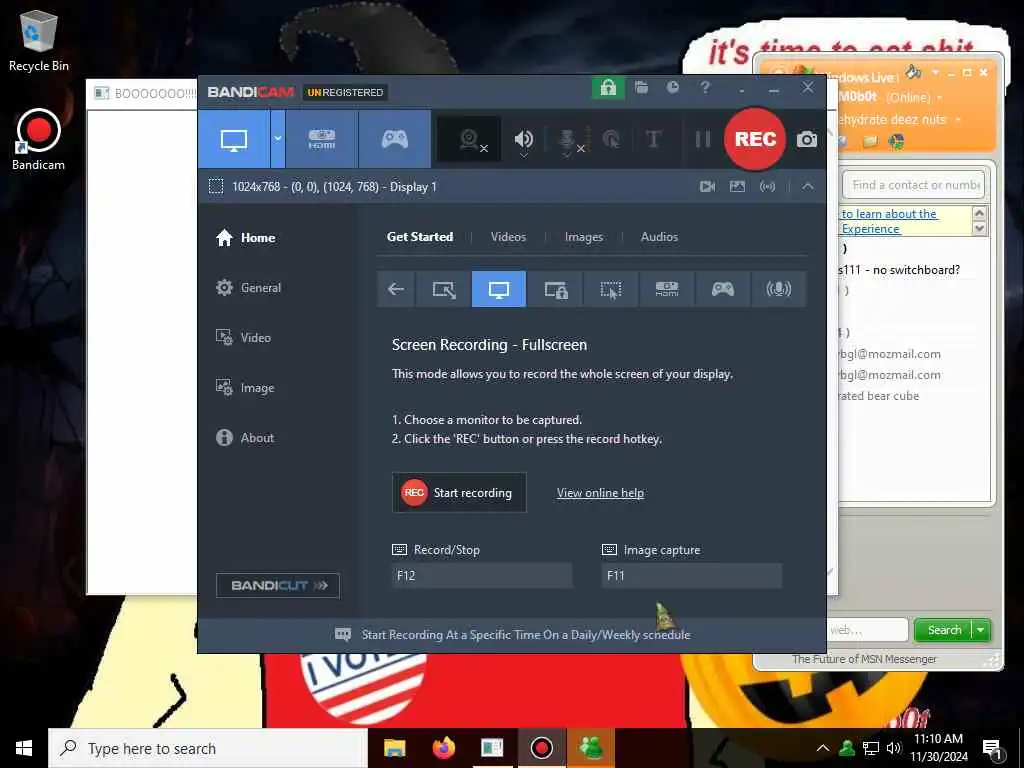1024x768 pixels.
Task: Select HDMI device recording mode in top toolbar
Action: coord(321,139)
